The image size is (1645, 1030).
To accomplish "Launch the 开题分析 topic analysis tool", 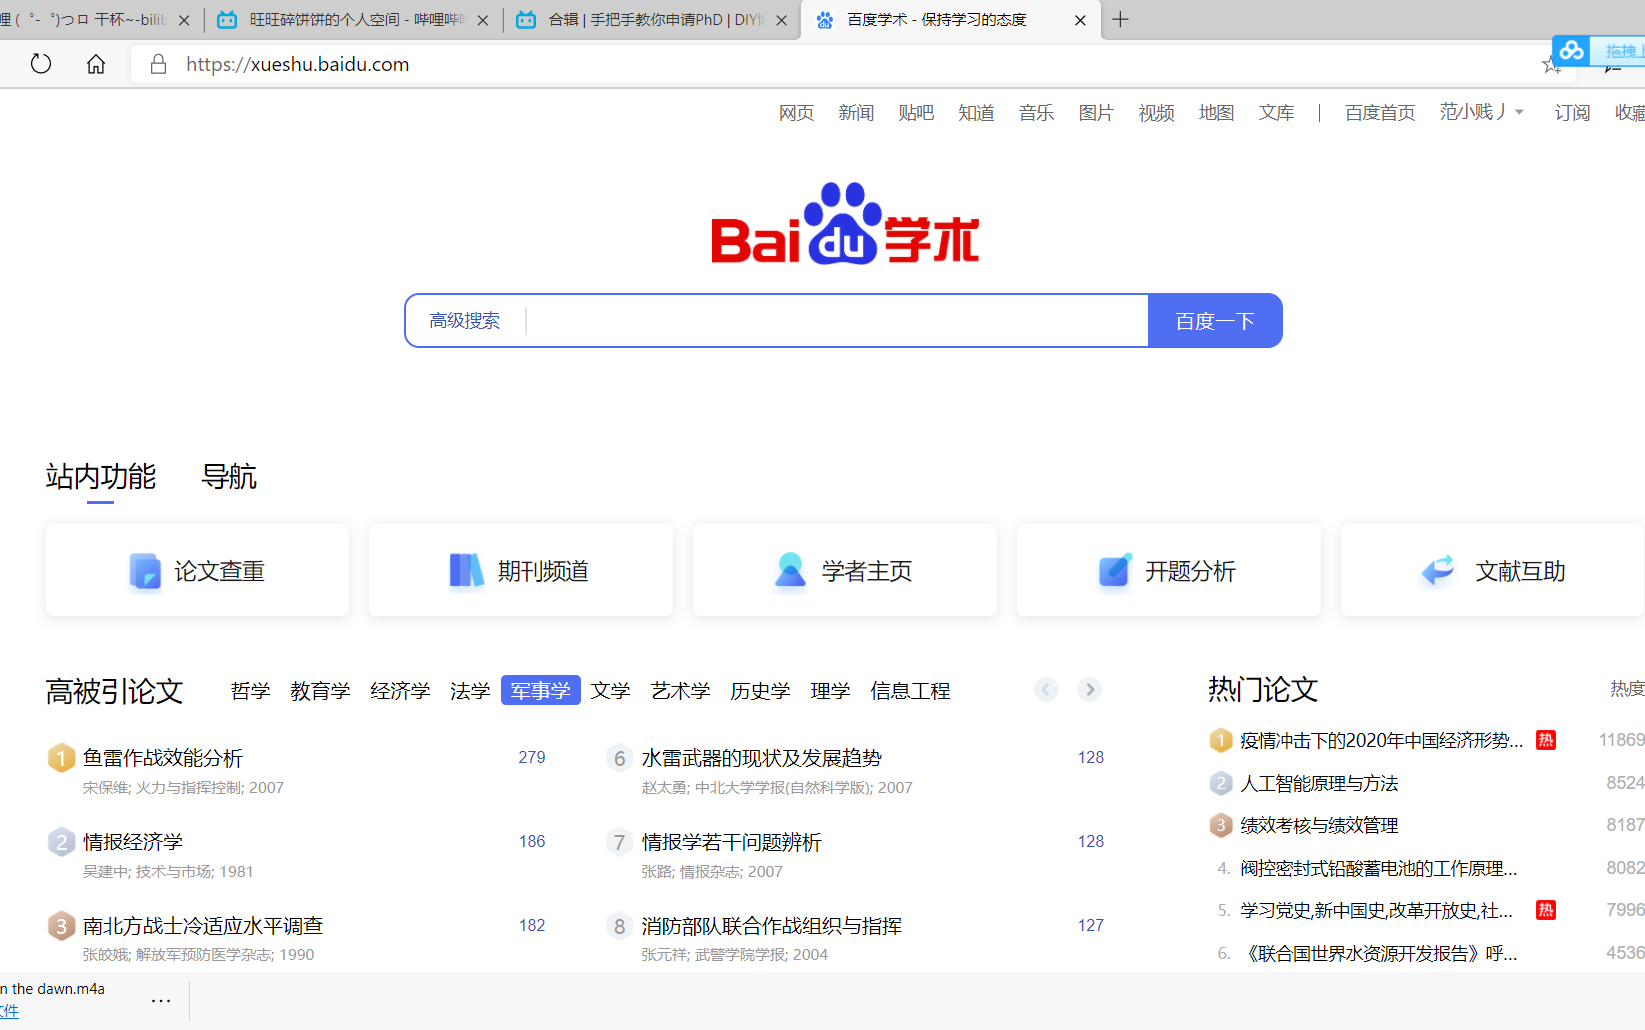I will click(1168, 570).
